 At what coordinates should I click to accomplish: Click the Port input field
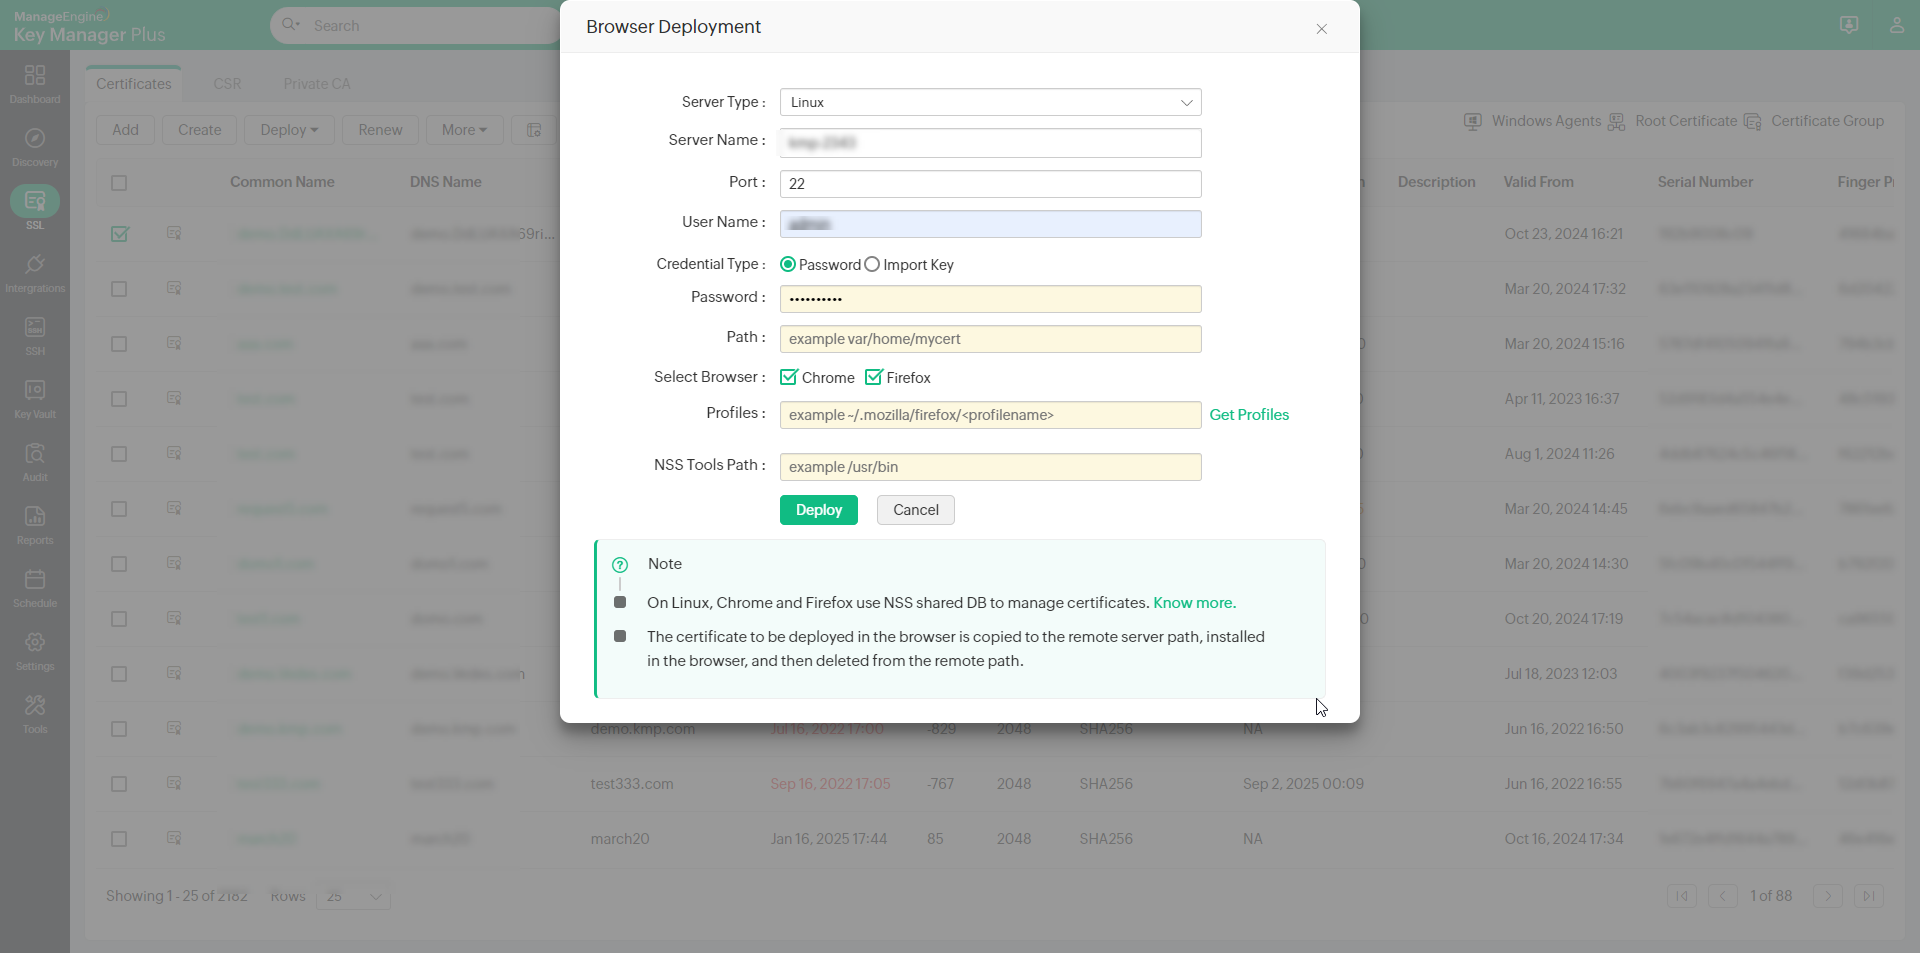pyautogui.click(x=990, y=184)
